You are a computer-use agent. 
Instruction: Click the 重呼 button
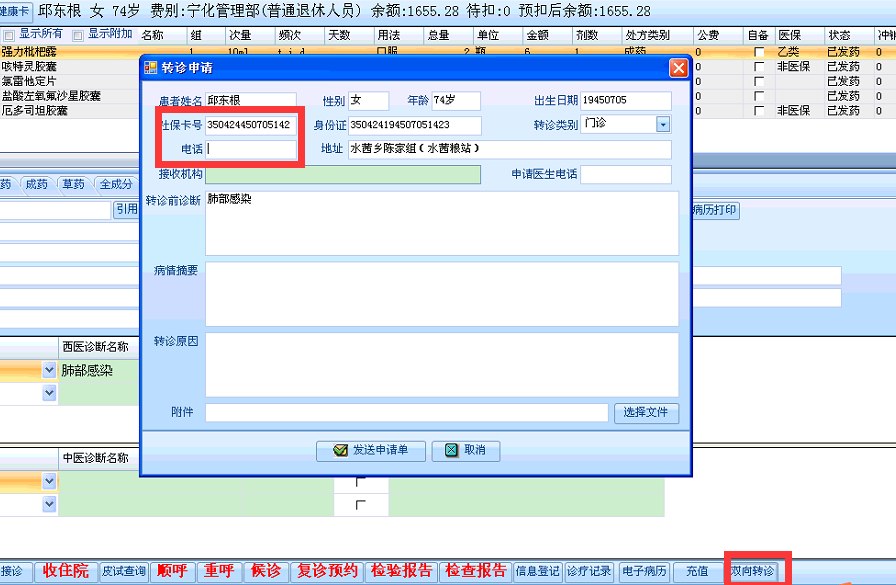click(219, 571)
